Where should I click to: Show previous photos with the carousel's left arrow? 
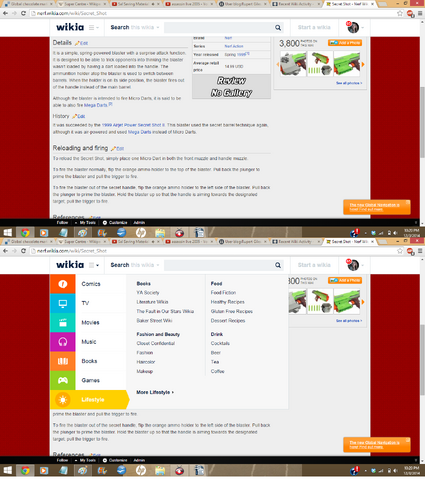pyautogui.click(x=277, y=64)
